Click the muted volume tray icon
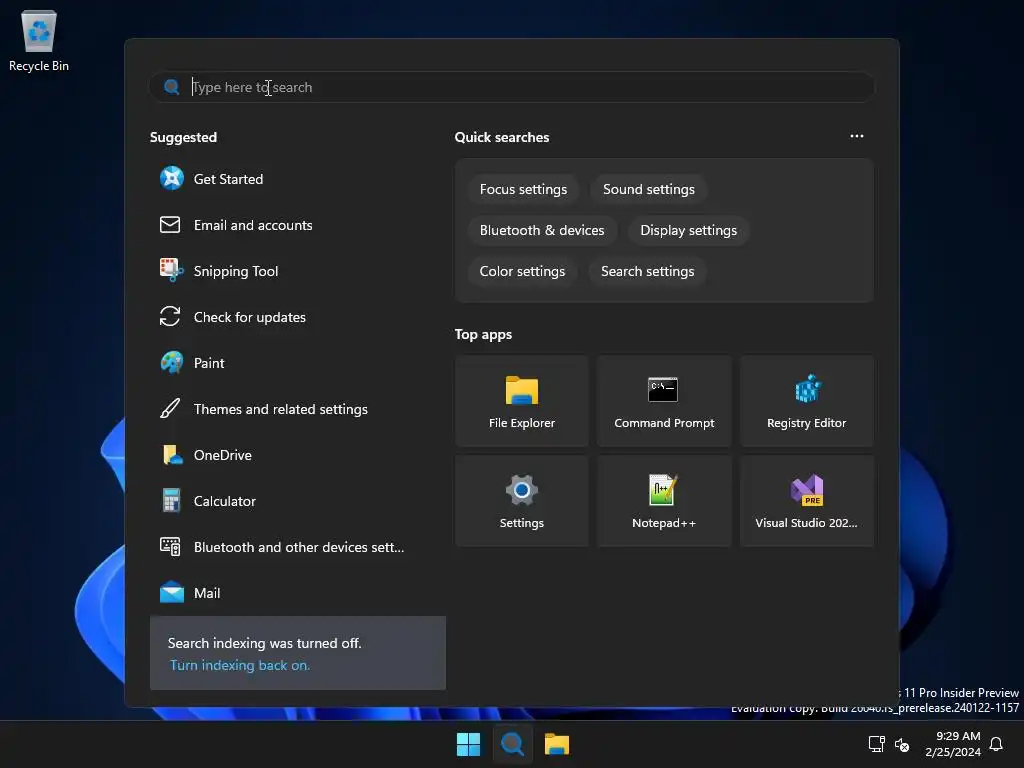This screenshot has width=1024, height=768. pyautogui.click(x=902, y=744)
